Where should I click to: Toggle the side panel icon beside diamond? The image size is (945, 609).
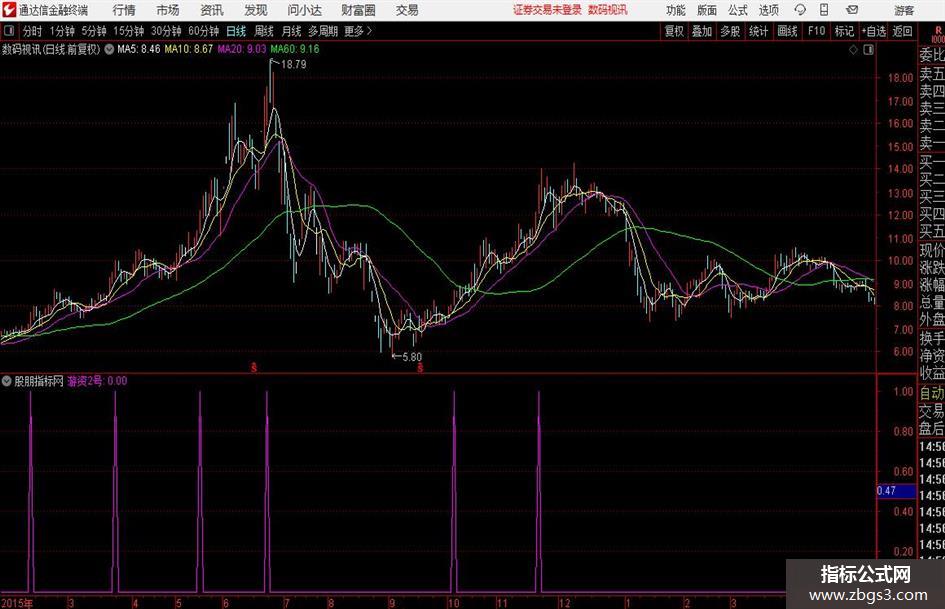coord(868,50)
